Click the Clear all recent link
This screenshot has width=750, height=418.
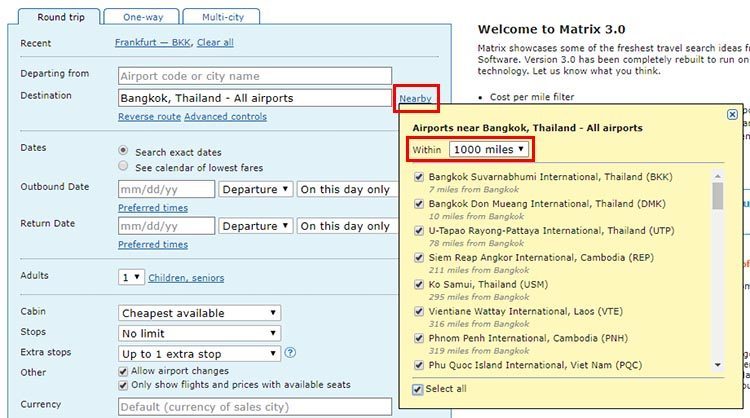tap(215, 42)
